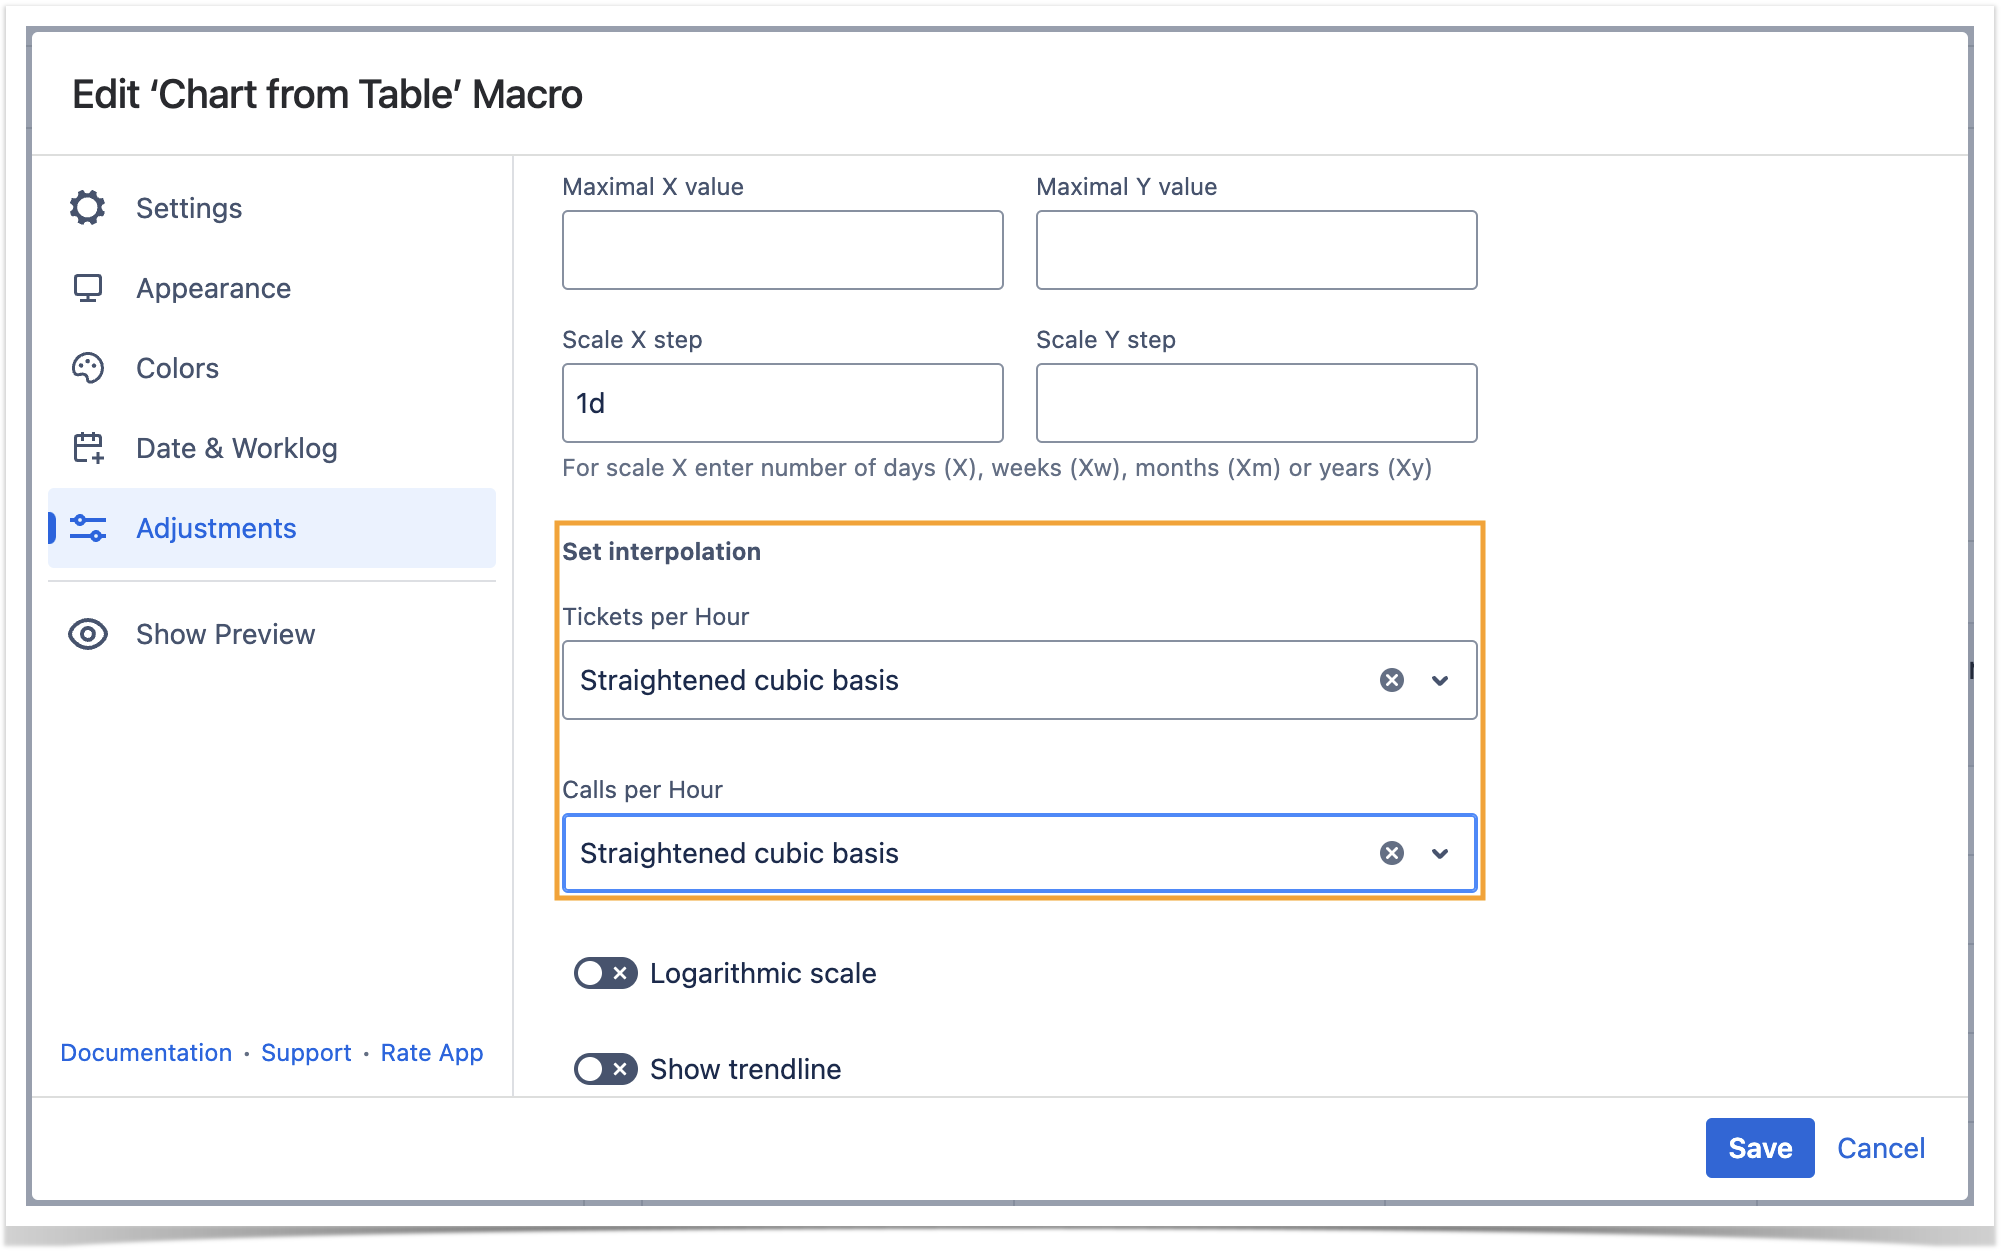Click the Adjustments sliders icon
The height and width of the screenshot is (1255, 2008).
tap(88, 528)
